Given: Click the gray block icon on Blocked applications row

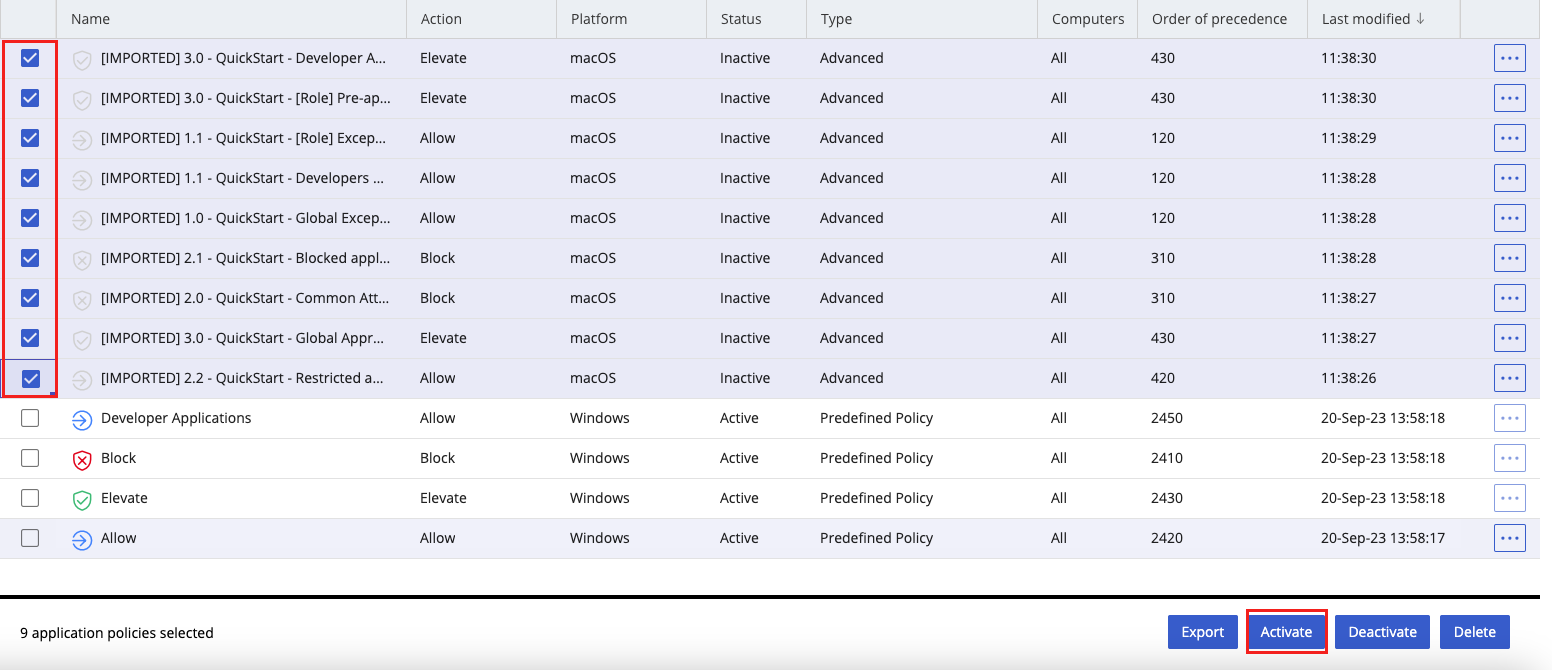Looking at the screenshot, I should [x=83, y=258].
